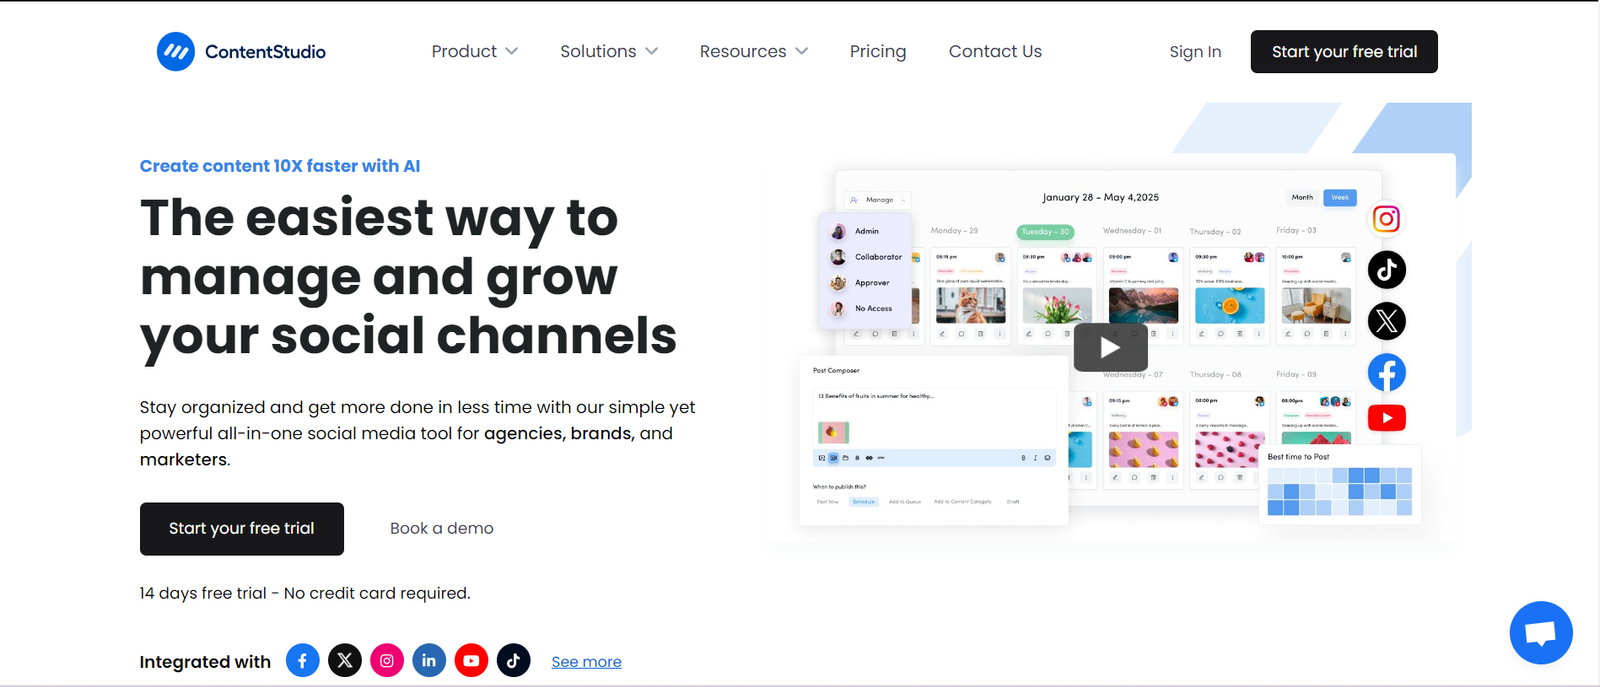
Task: Click the X integration icon
Action: 345,661
